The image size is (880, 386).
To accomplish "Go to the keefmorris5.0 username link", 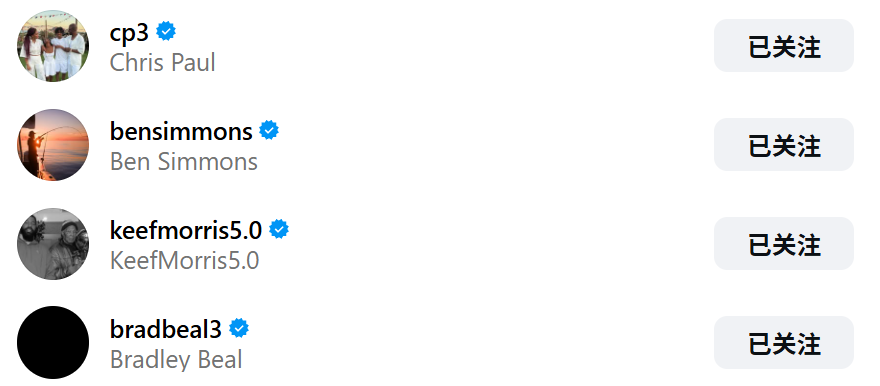I will pos(186,230).
